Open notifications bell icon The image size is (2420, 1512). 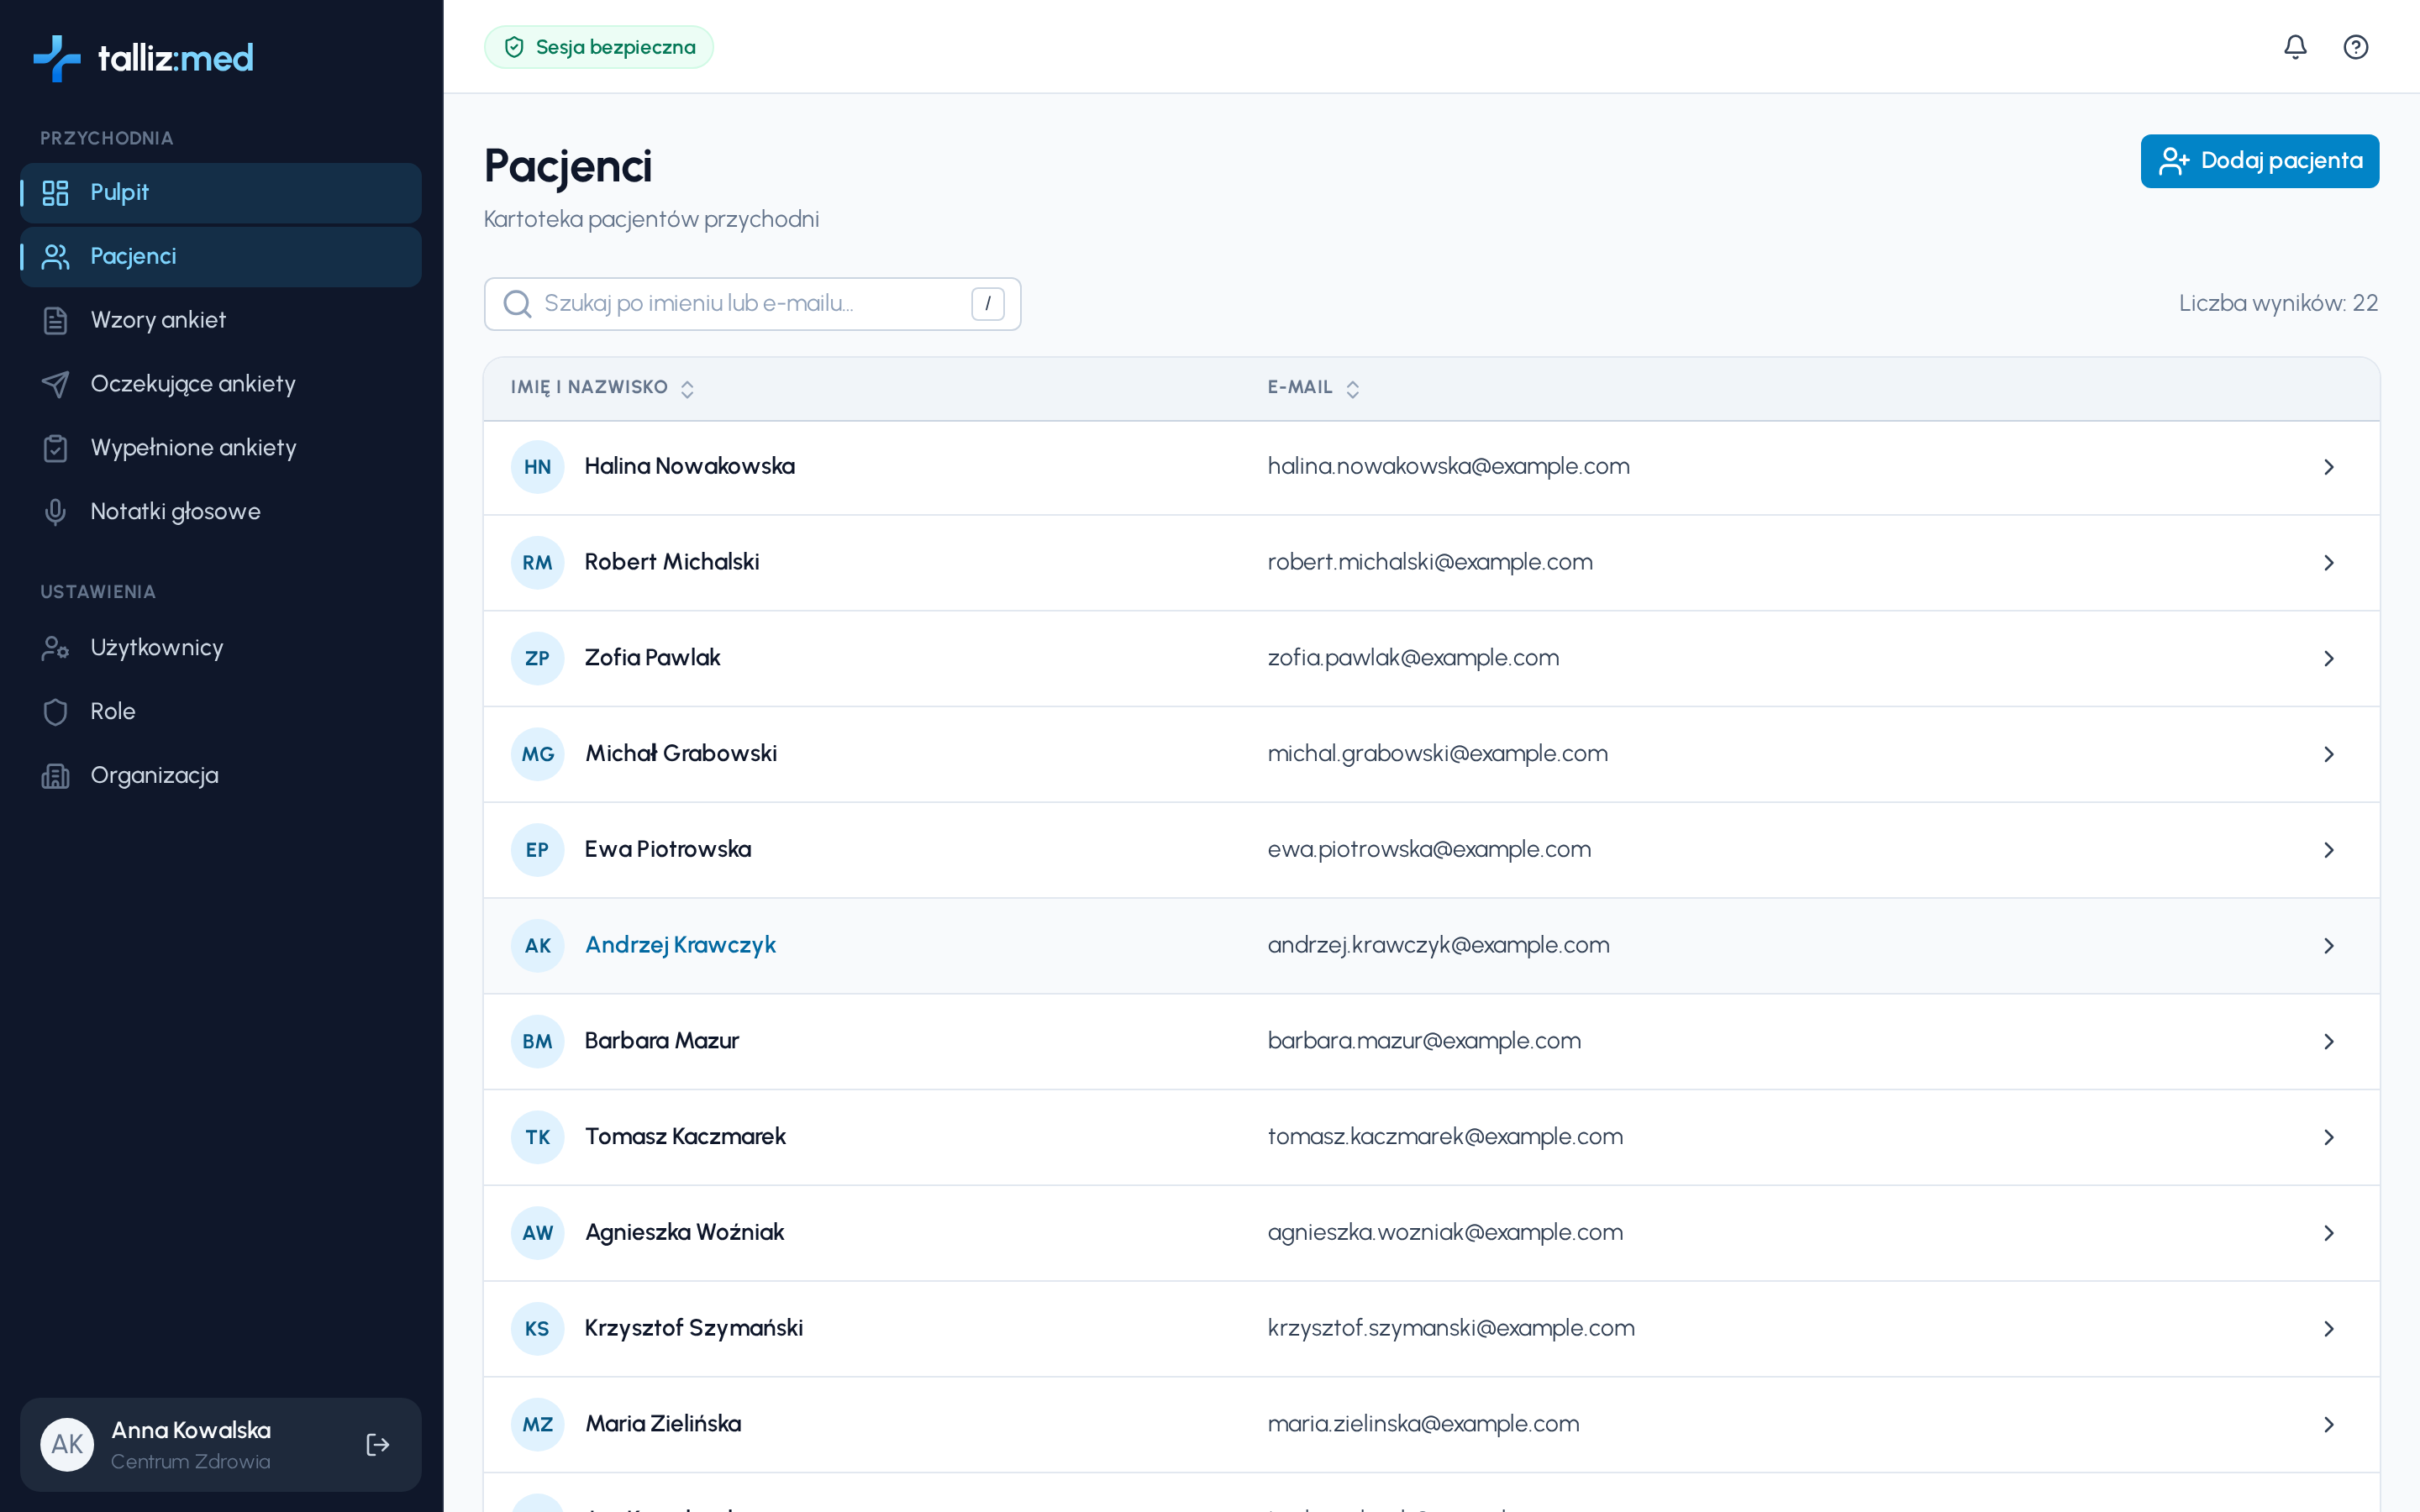click(x=2295, y=47)
